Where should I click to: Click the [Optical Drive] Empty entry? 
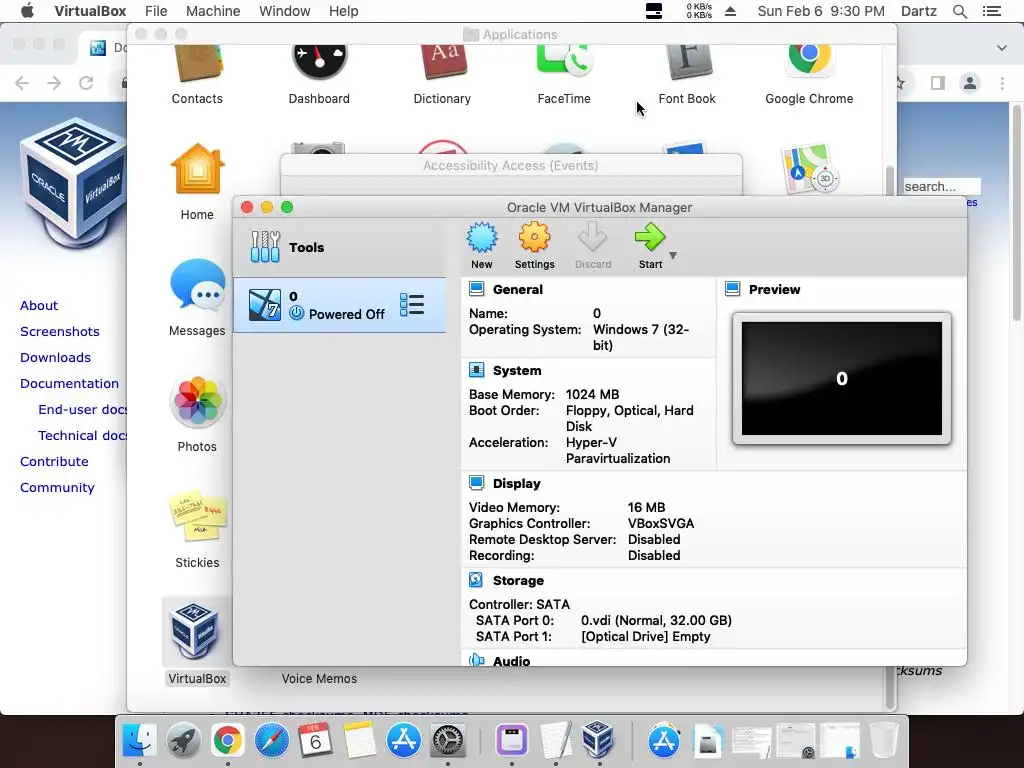pos(646,636)
